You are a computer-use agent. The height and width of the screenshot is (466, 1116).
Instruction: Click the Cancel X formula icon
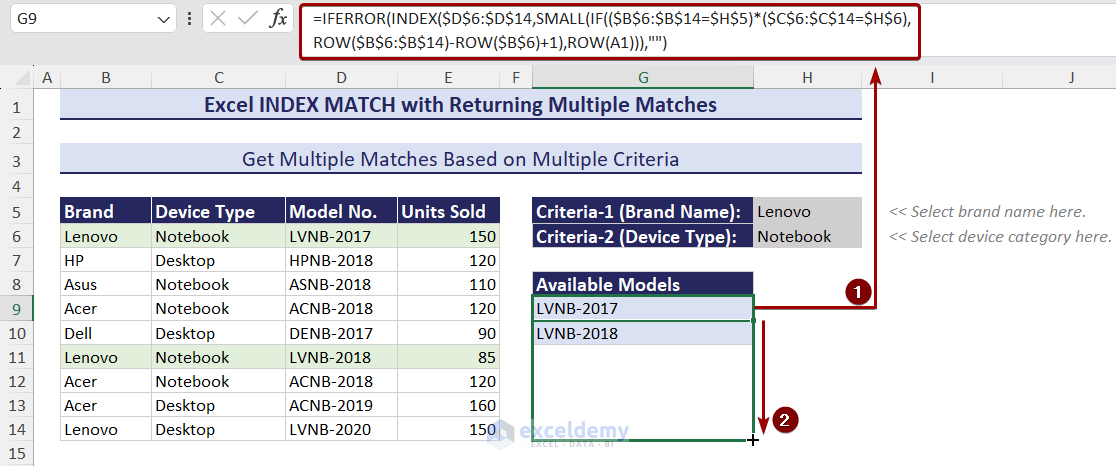(x=219, y=20)
